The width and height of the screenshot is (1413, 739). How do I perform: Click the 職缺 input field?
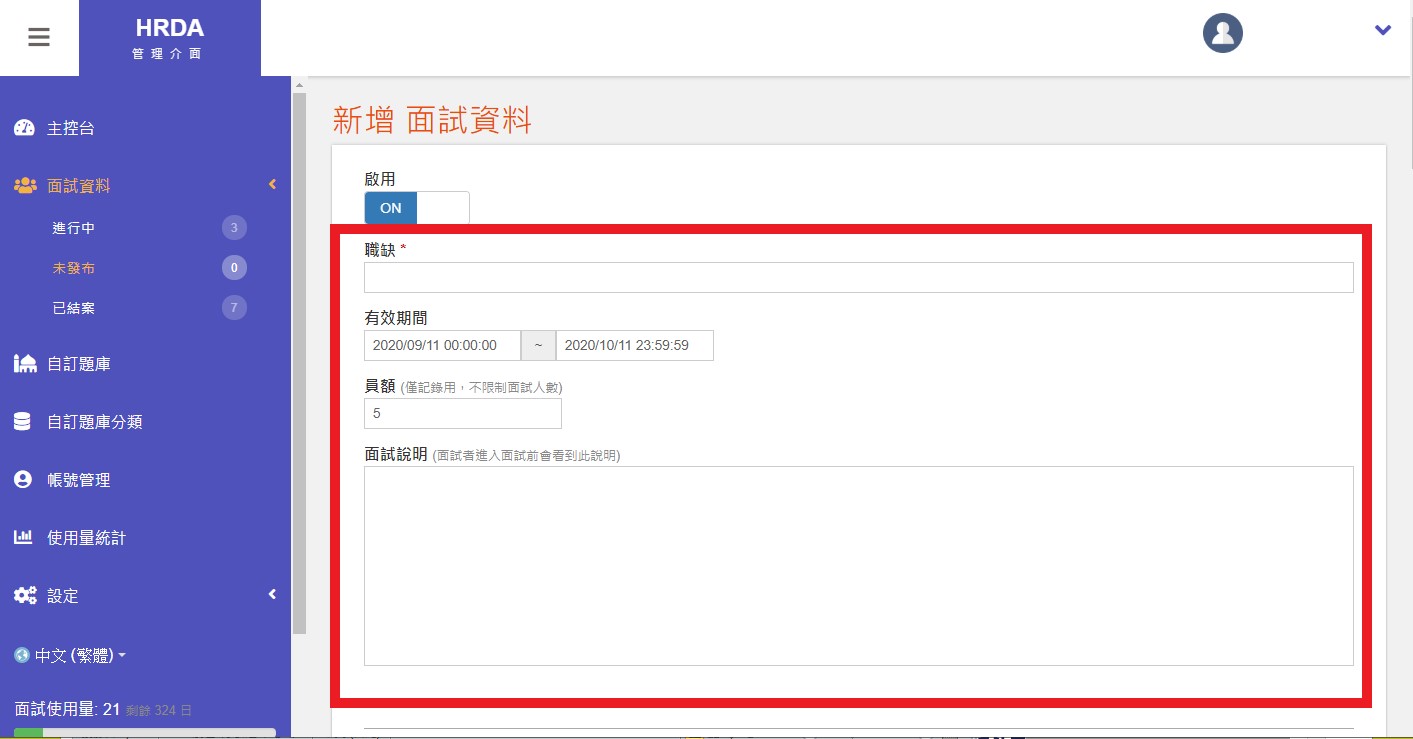click(858, 276)
